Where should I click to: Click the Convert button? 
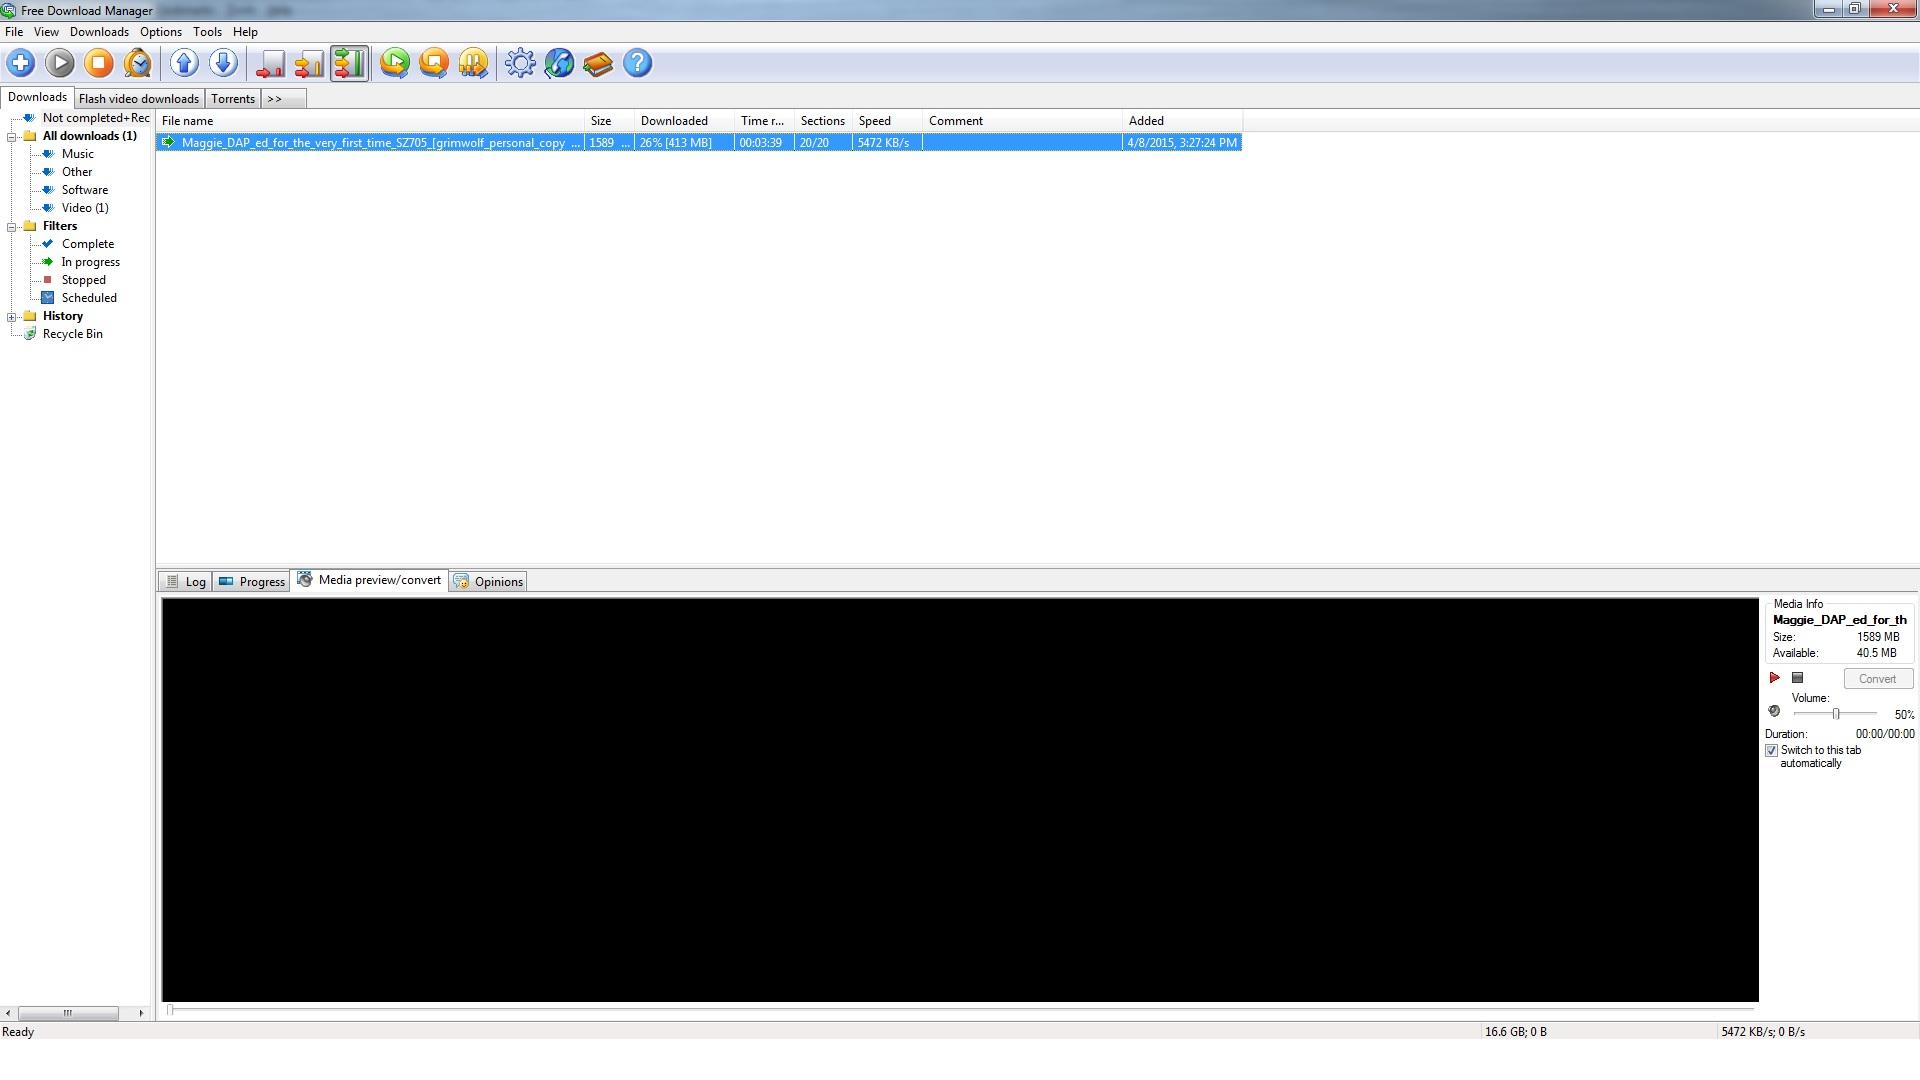1877,679
